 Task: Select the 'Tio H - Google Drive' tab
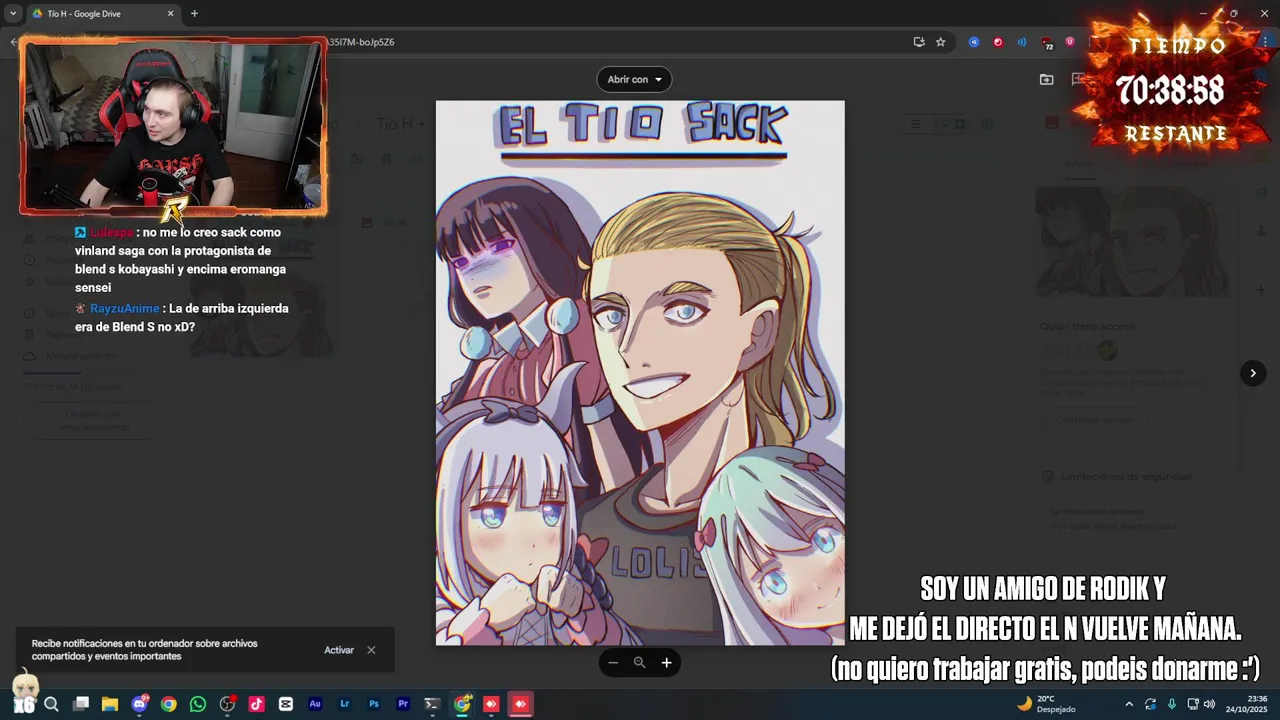[x=103, y=13]
